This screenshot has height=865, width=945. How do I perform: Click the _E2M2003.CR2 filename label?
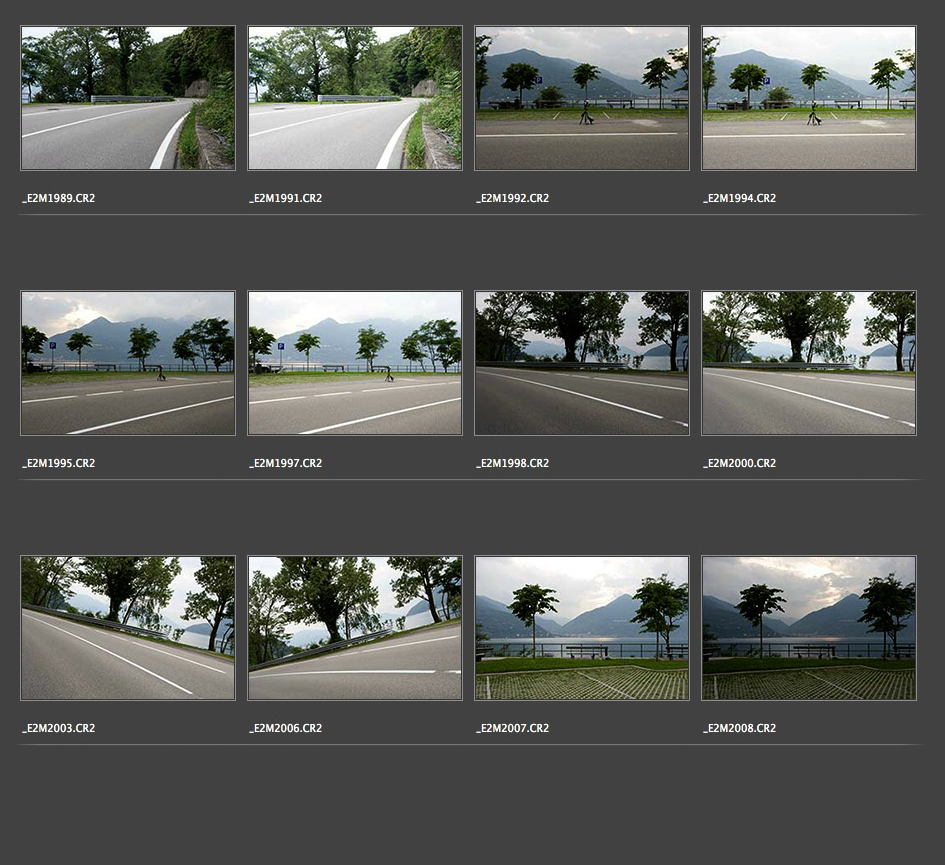point(59,729)
